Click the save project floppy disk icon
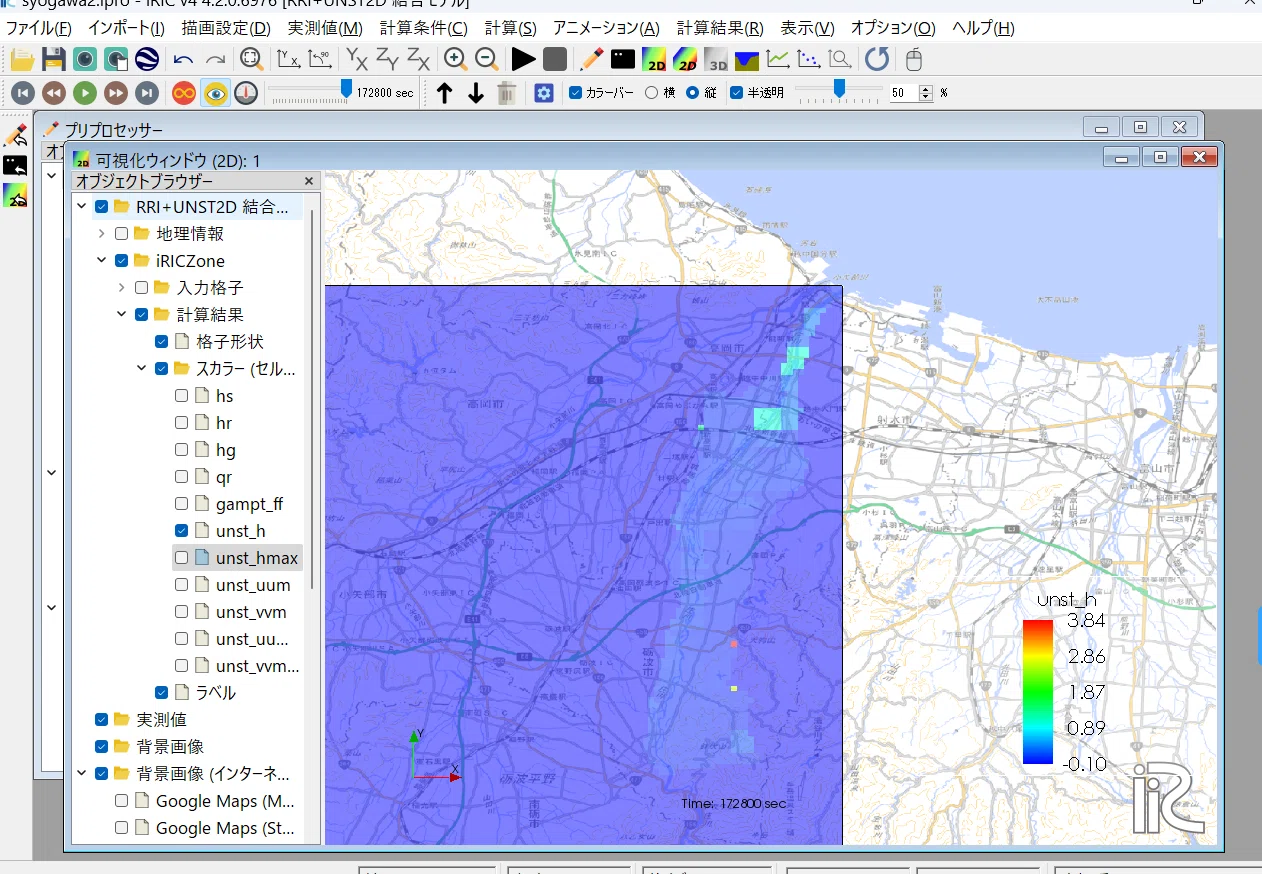This screenshot has width=1262, height=874. tap(54, 60)
